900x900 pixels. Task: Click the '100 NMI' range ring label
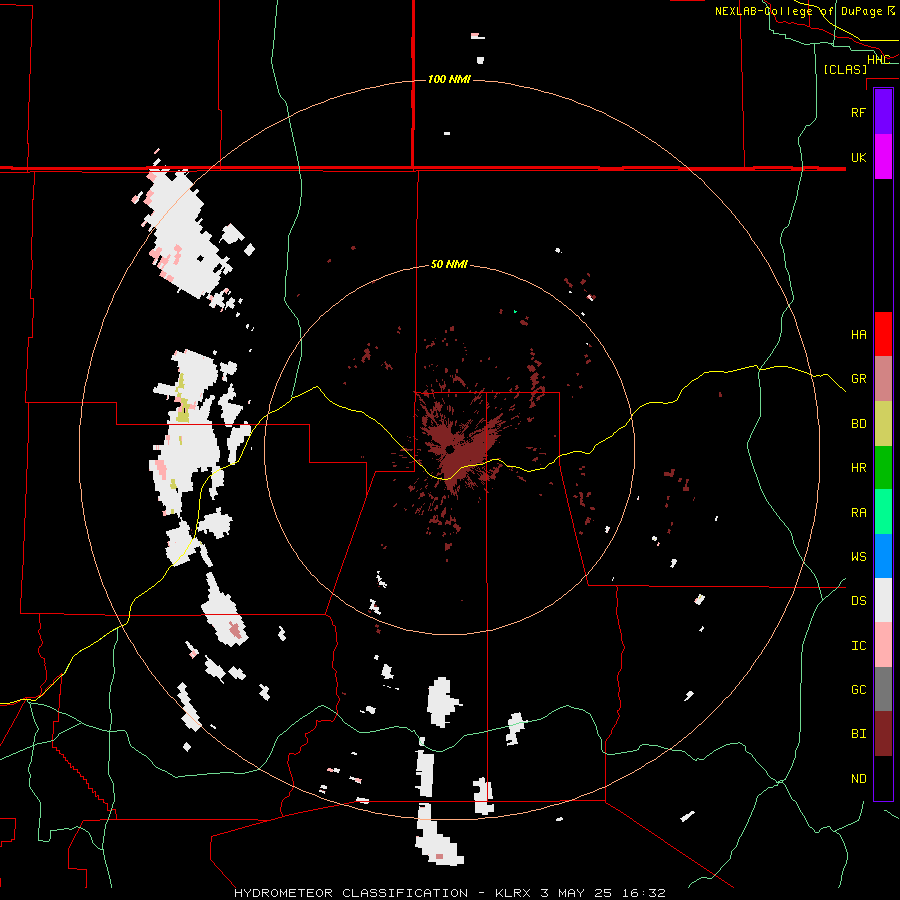point(449,79)
